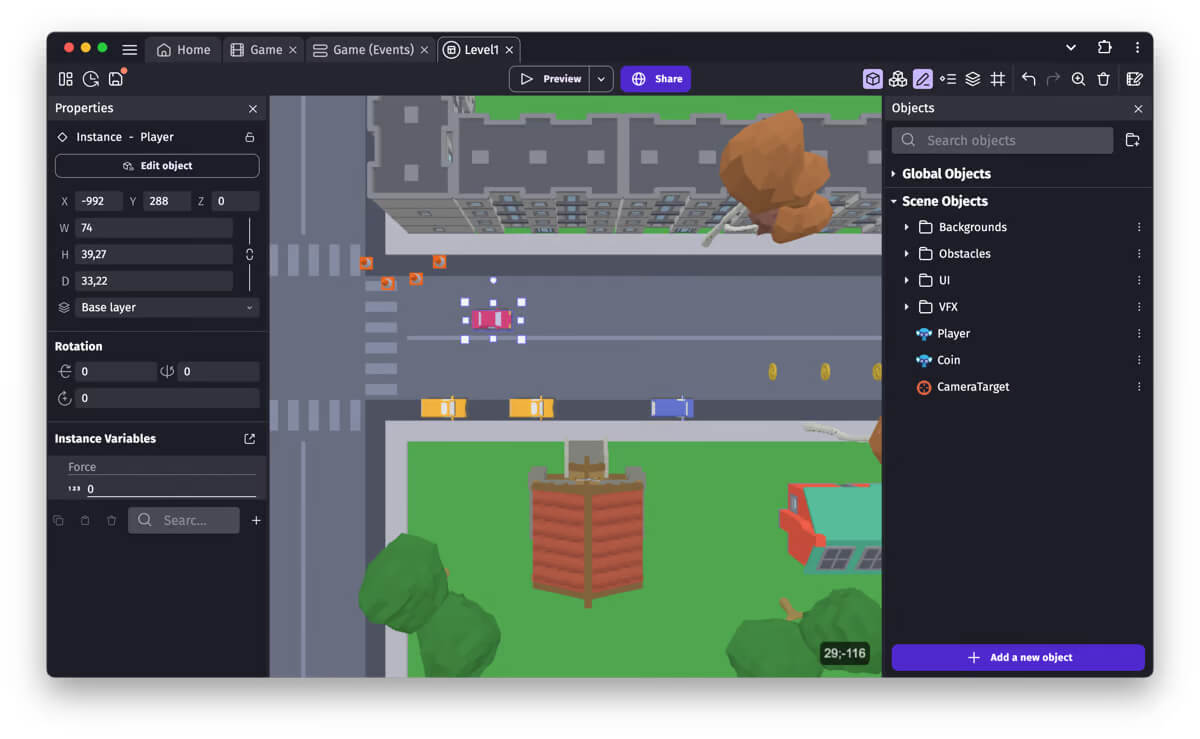This screenshot has width=1200, height=739.
Task: Toggle the Properties panel pencil icon
Action: click(922, 79)
